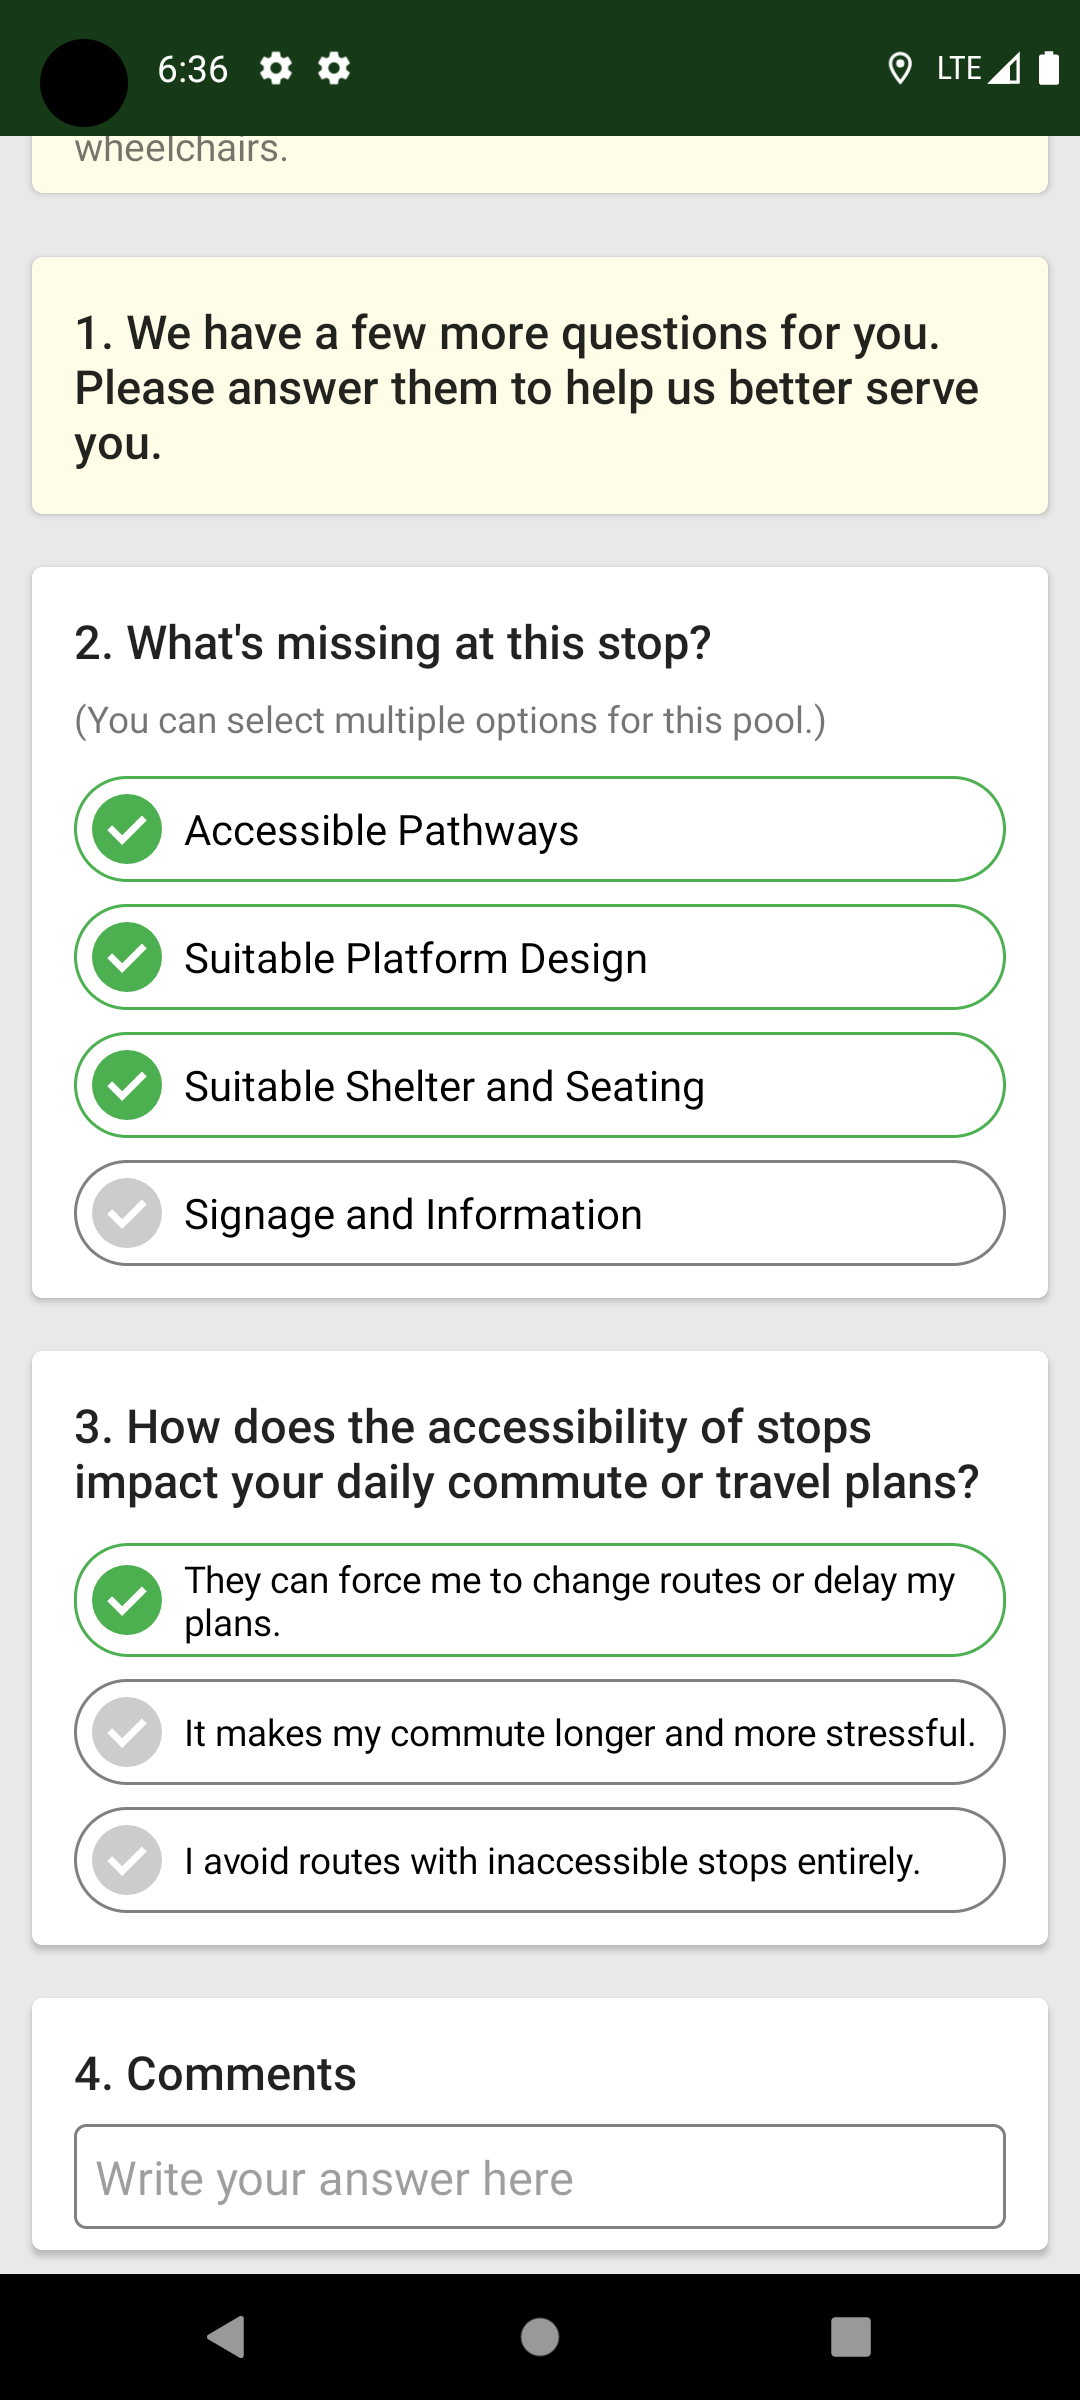This screenshot has height=2400, width=1080.
Task: Tap the battery icon in status bar
Action: (x=1048, y=69)
